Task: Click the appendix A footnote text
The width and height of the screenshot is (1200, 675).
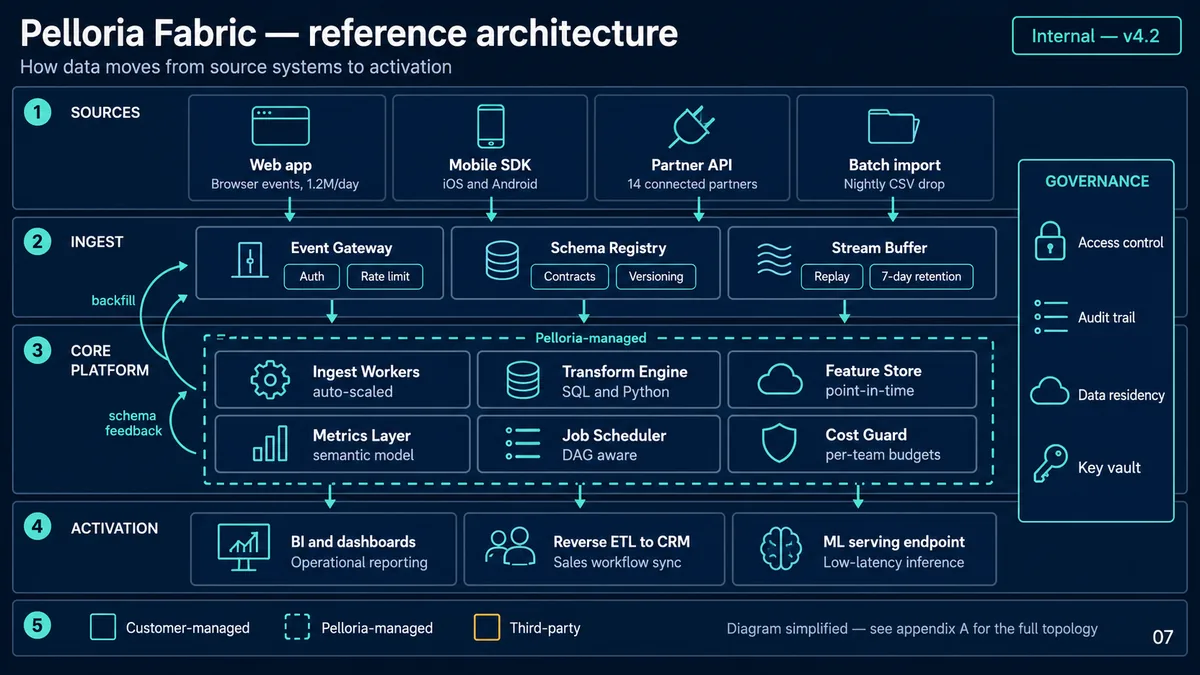Action: (912, 629)
